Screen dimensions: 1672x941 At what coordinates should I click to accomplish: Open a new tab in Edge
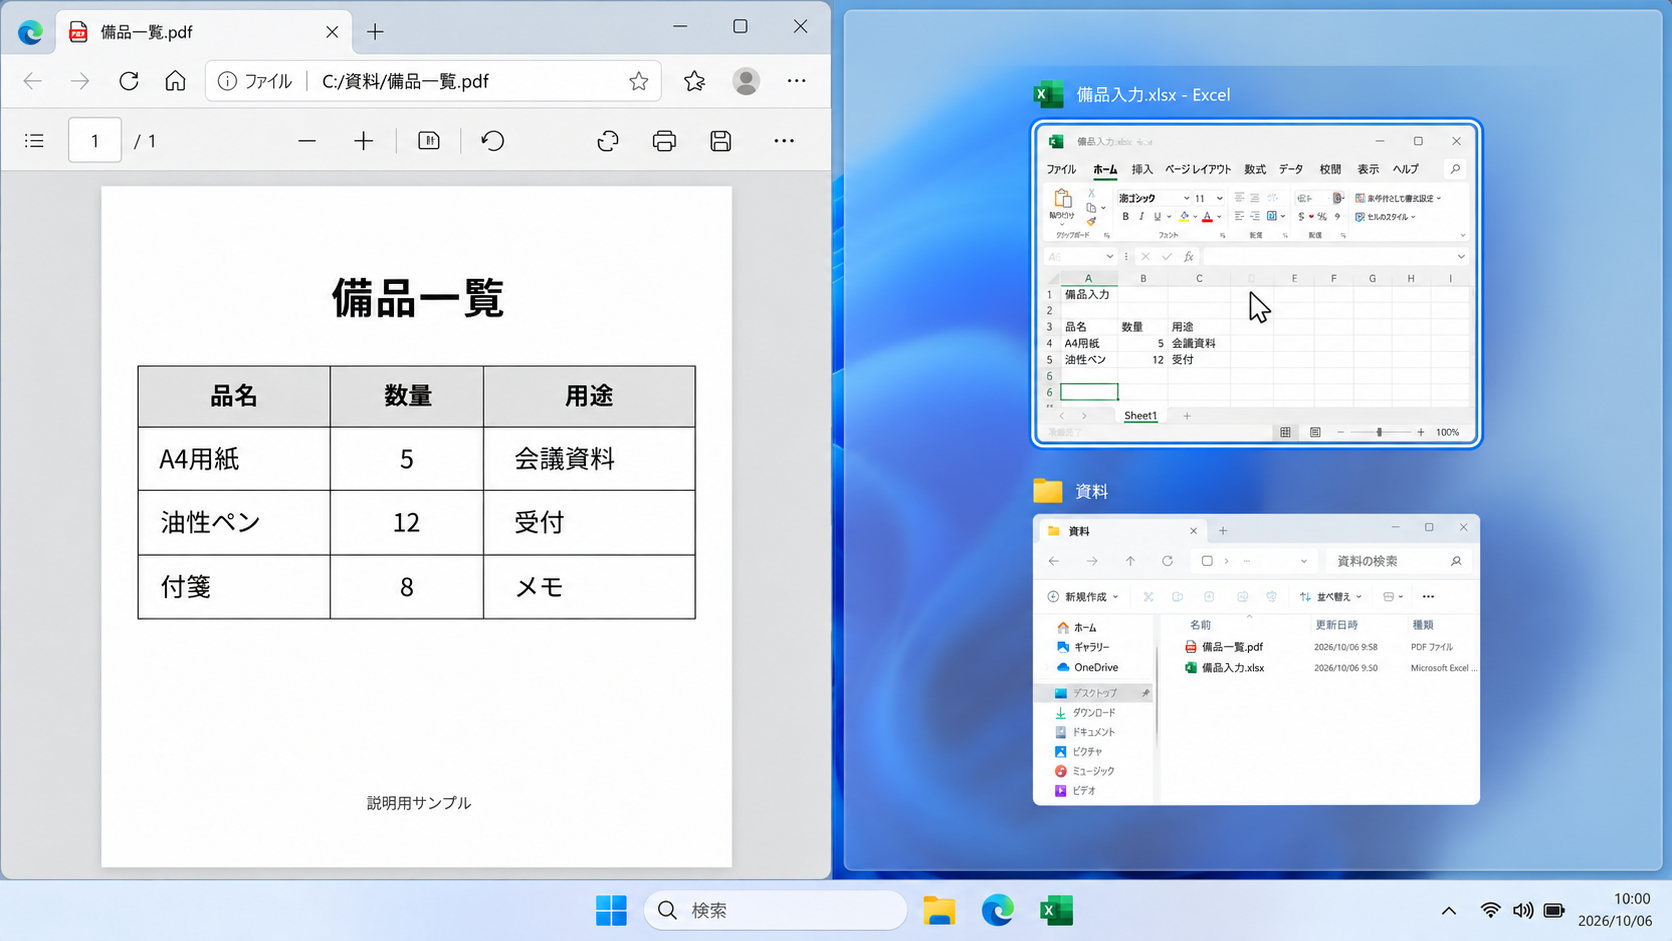(x=375, y=32)
